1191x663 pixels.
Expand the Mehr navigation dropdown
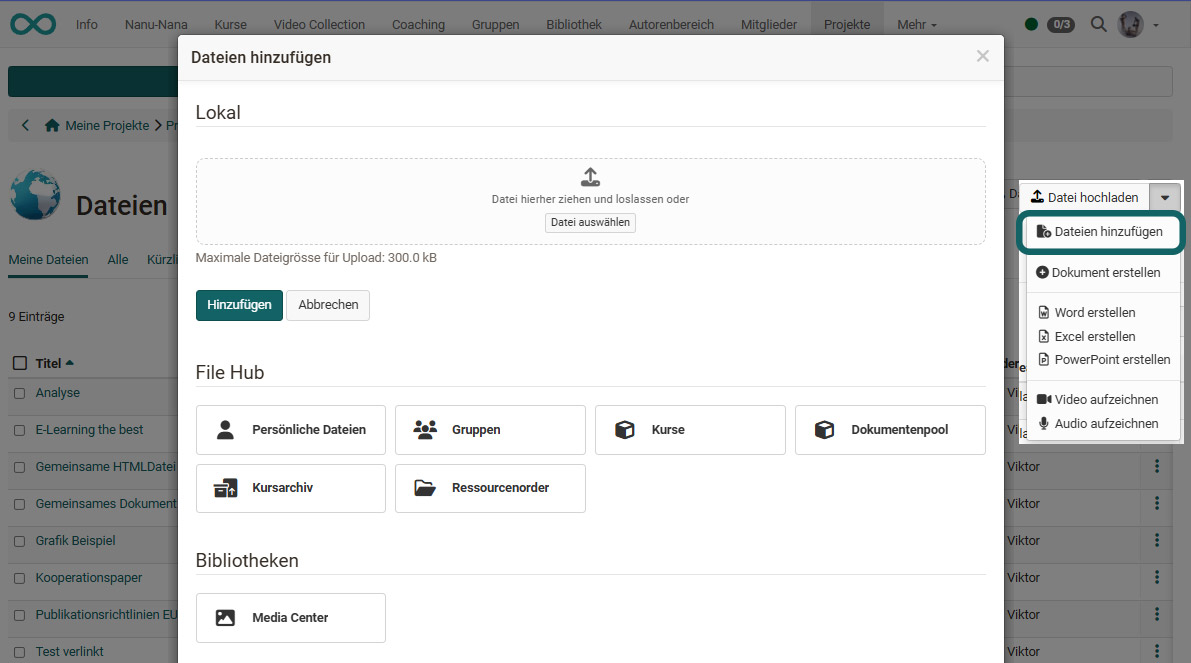917,24
